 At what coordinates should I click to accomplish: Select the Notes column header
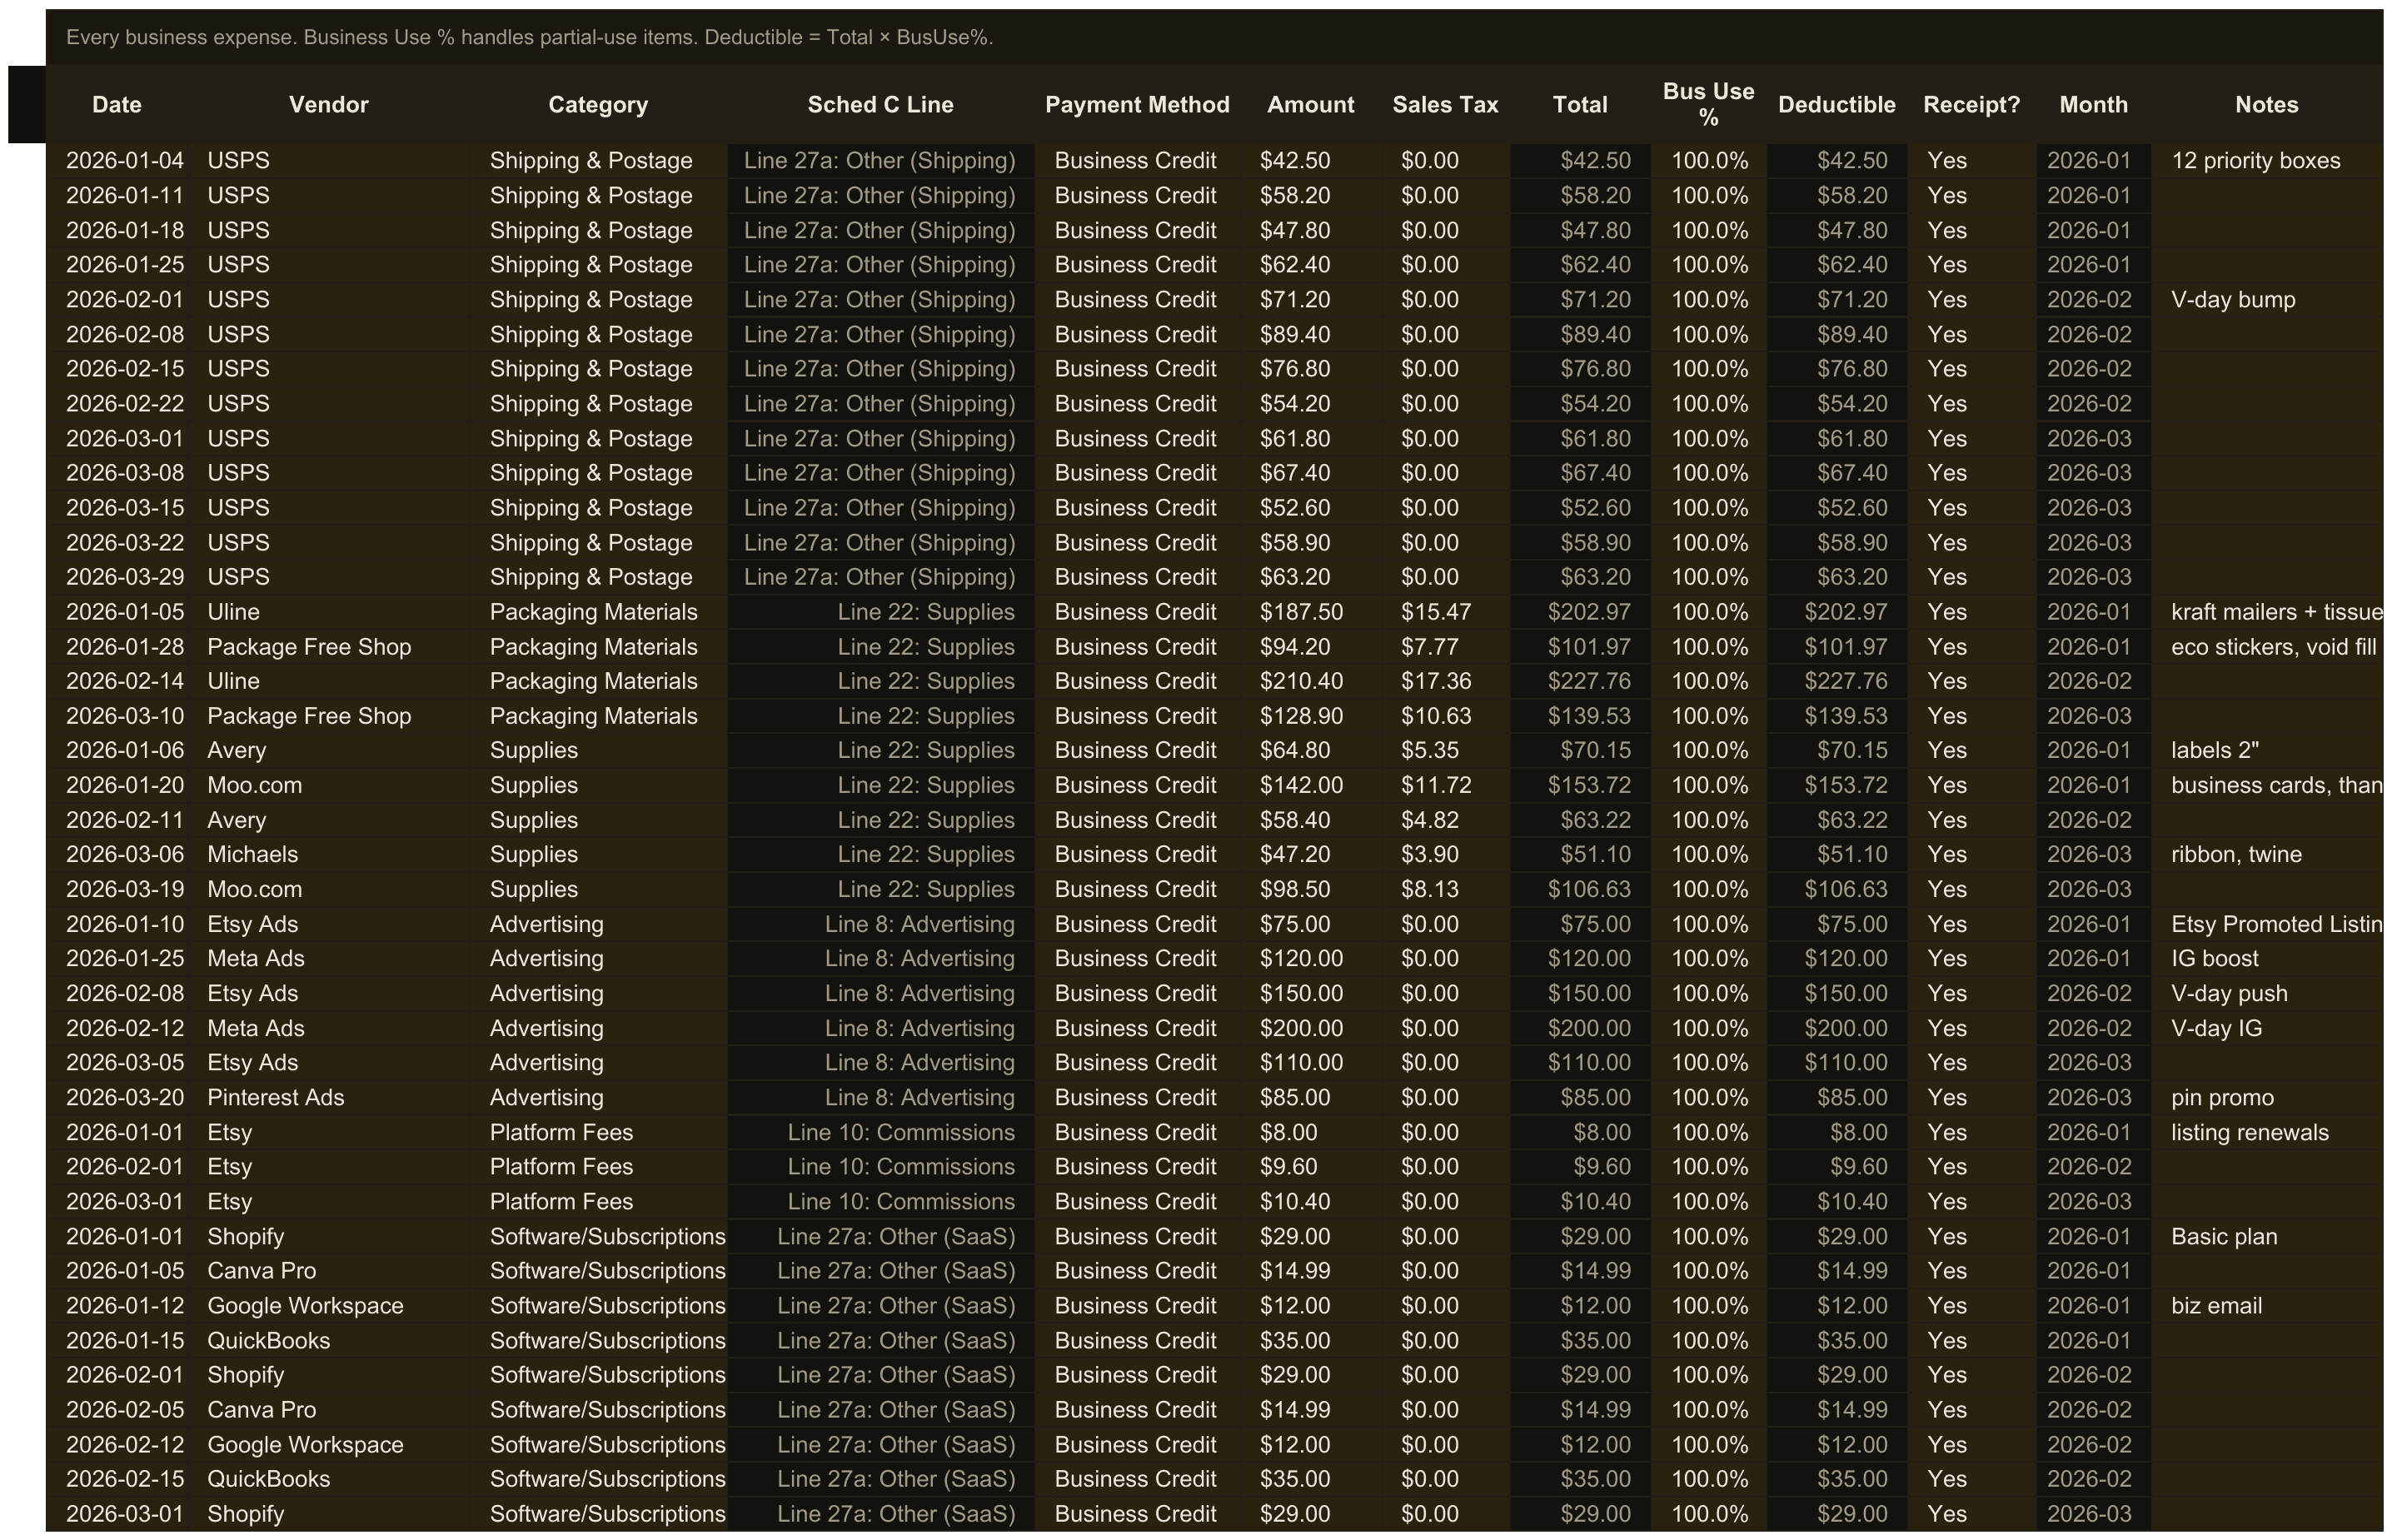(2267, 104)
